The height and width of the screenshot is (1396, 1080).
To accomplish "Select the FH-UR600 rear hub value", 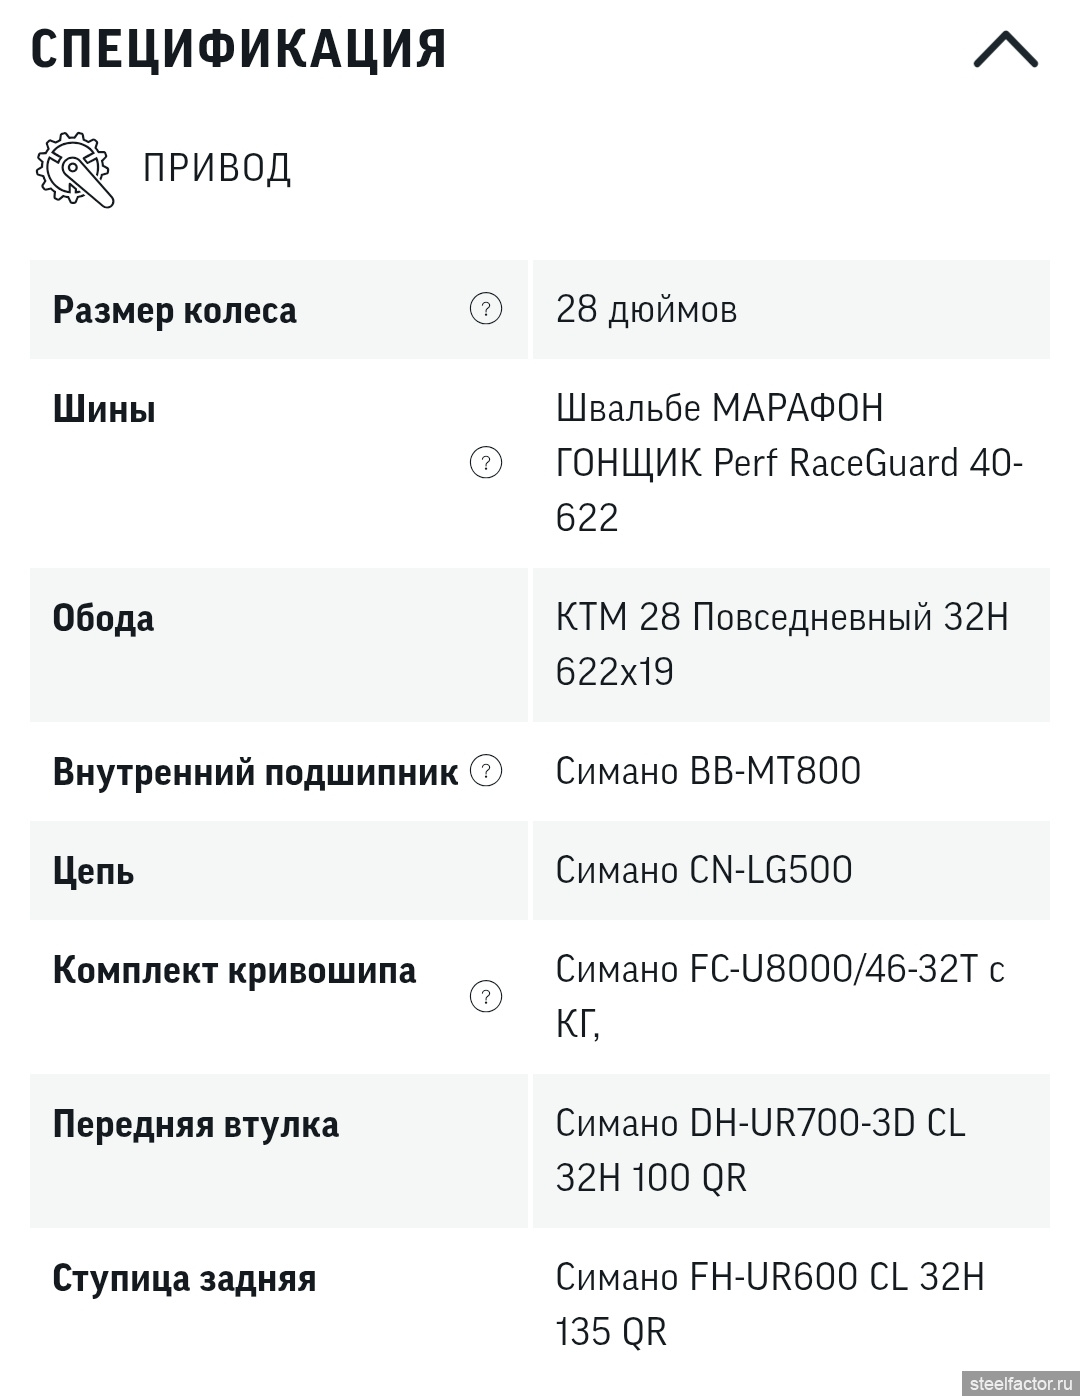I will [x=769, y=1304].
